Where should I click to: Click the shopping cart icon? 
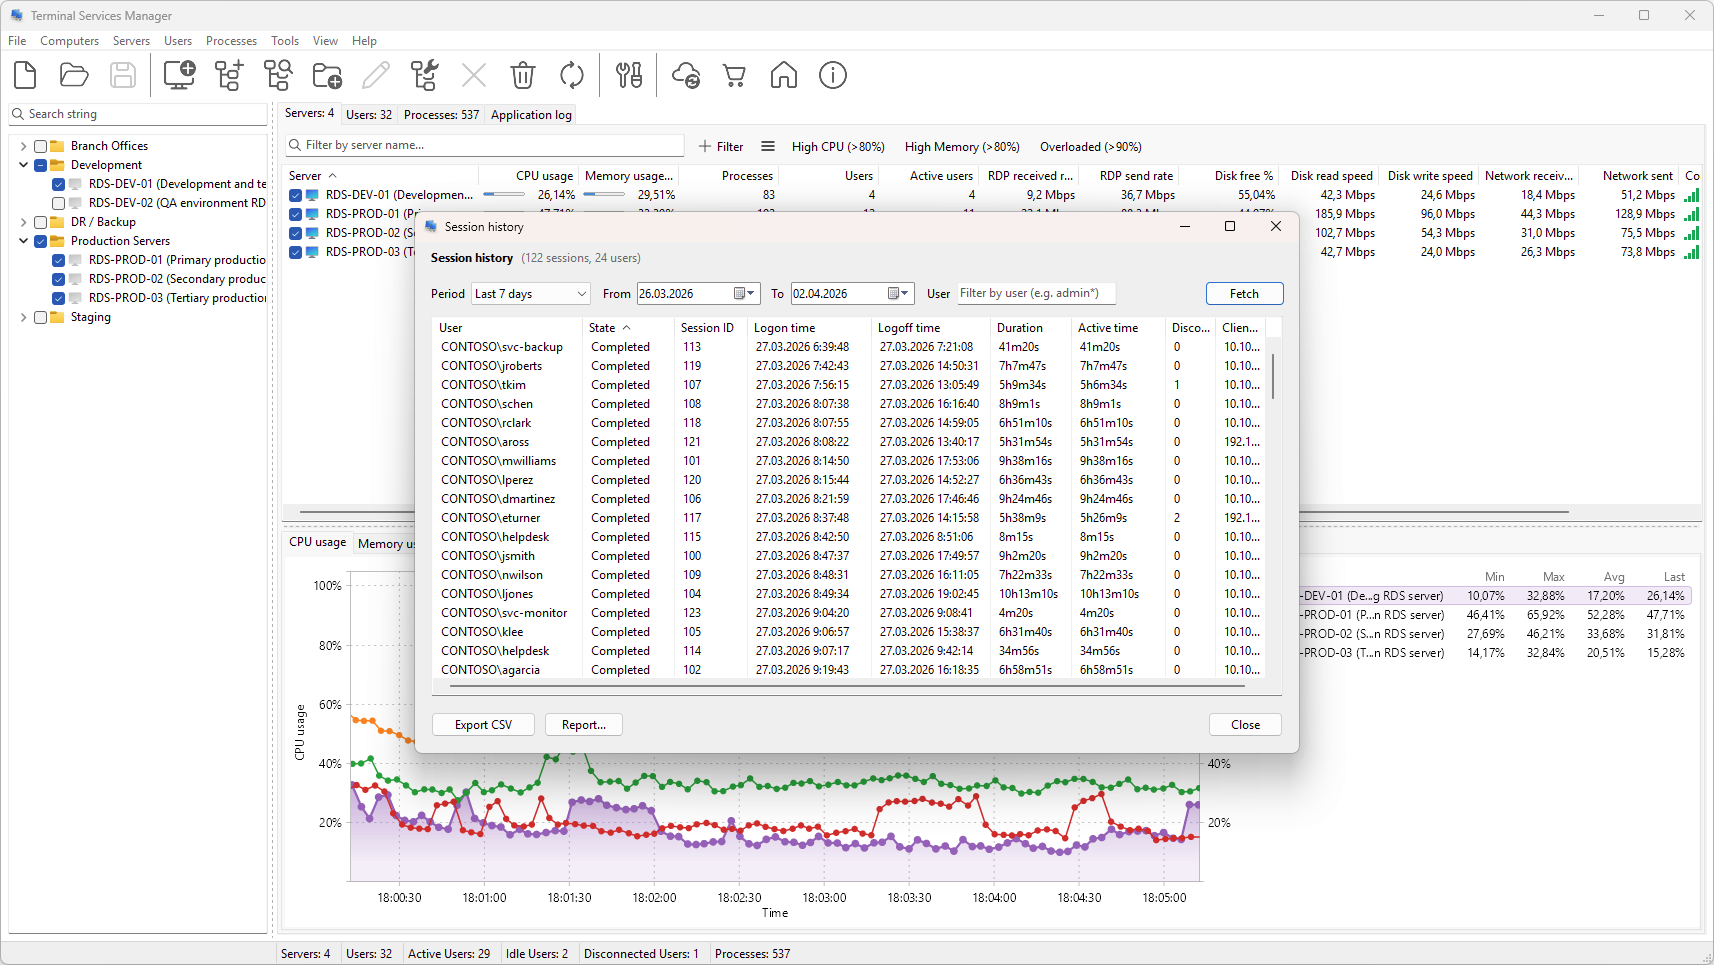coord(735,76)
